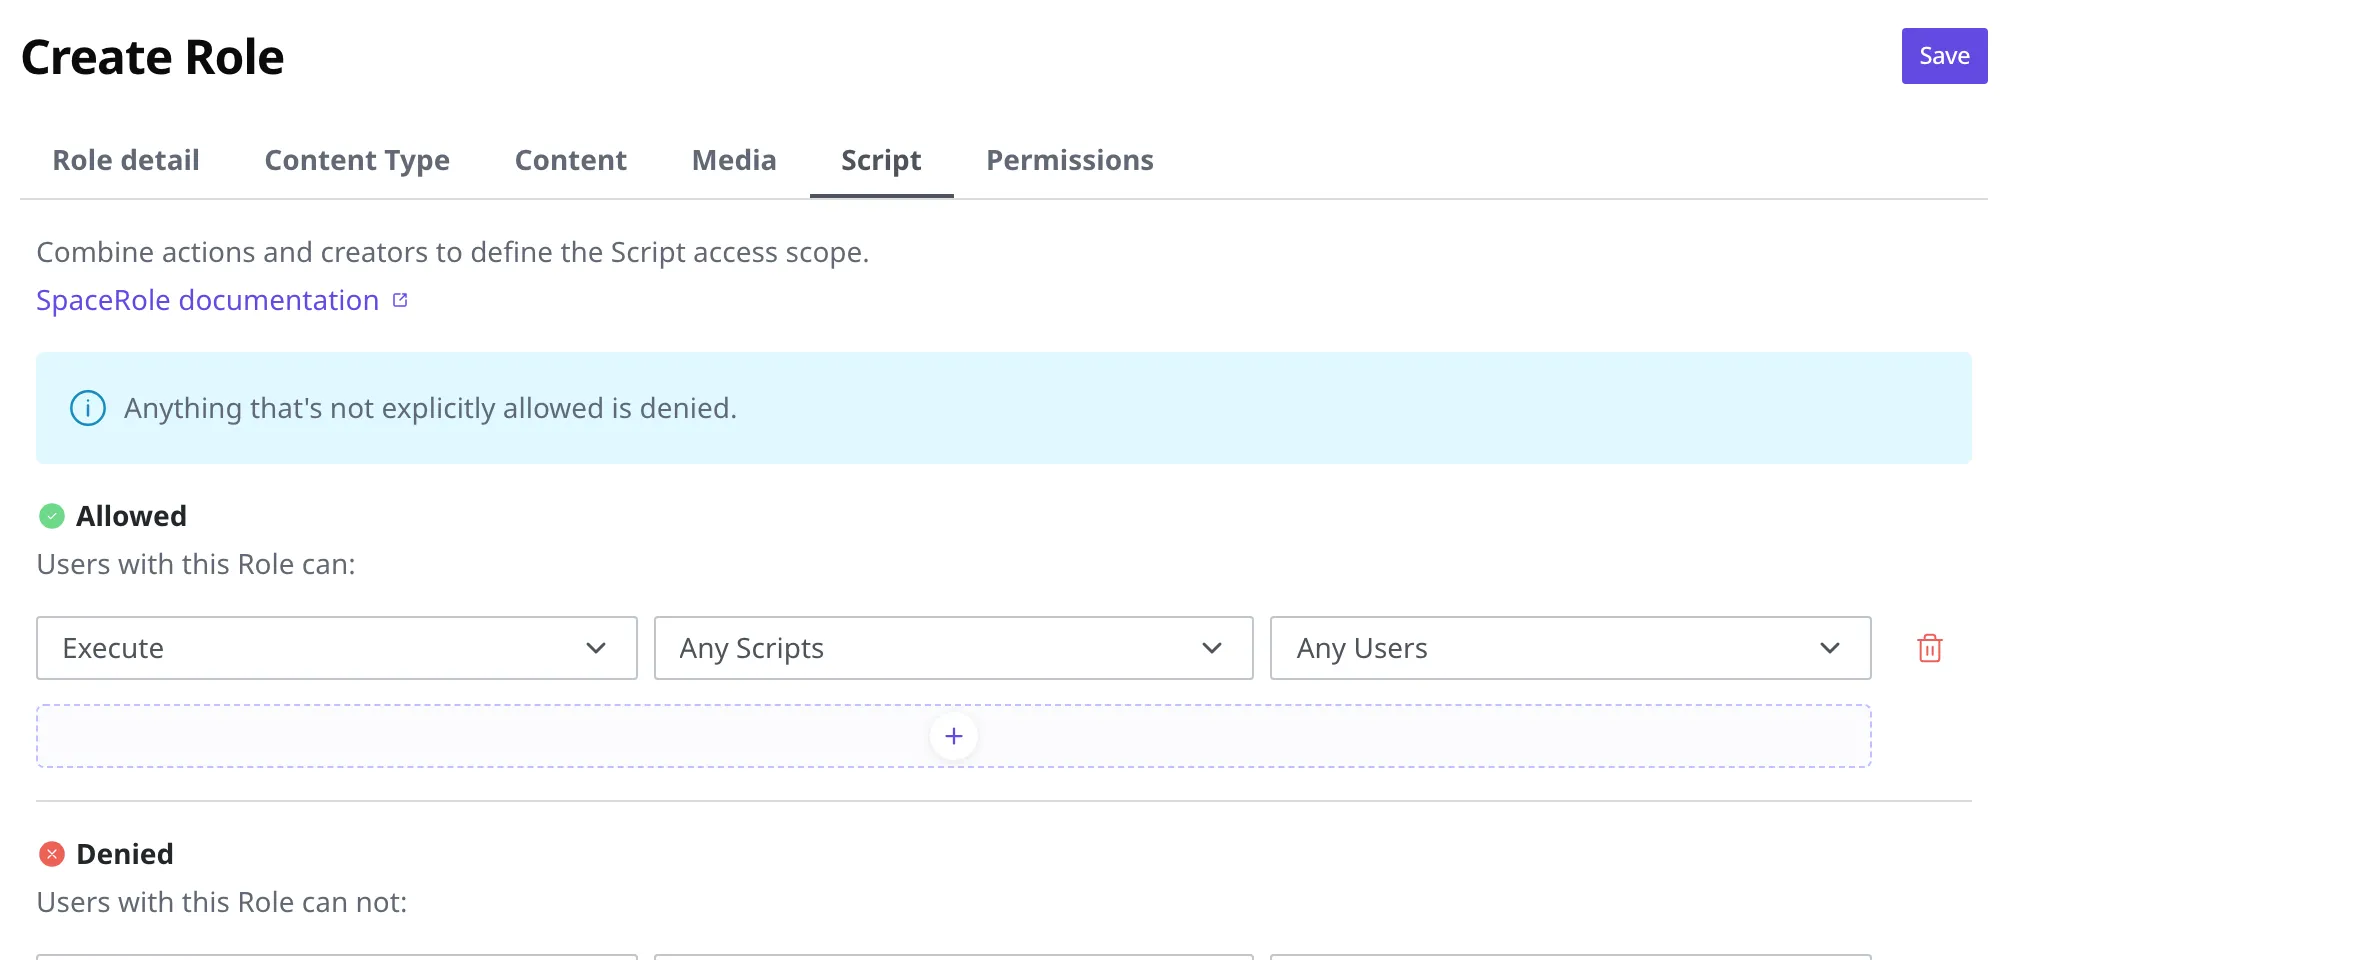Add a new allowed rule with plus button
Image resolution: width=2356 pixels, height=960 pixels.
click(954, 736)
